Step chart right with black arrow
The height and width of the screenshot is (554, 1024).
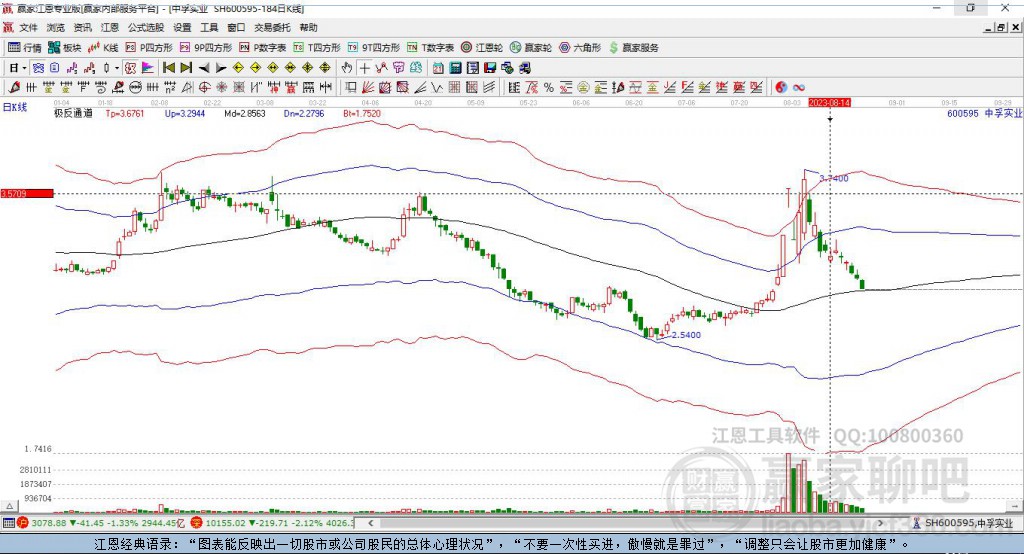(221, 68)
